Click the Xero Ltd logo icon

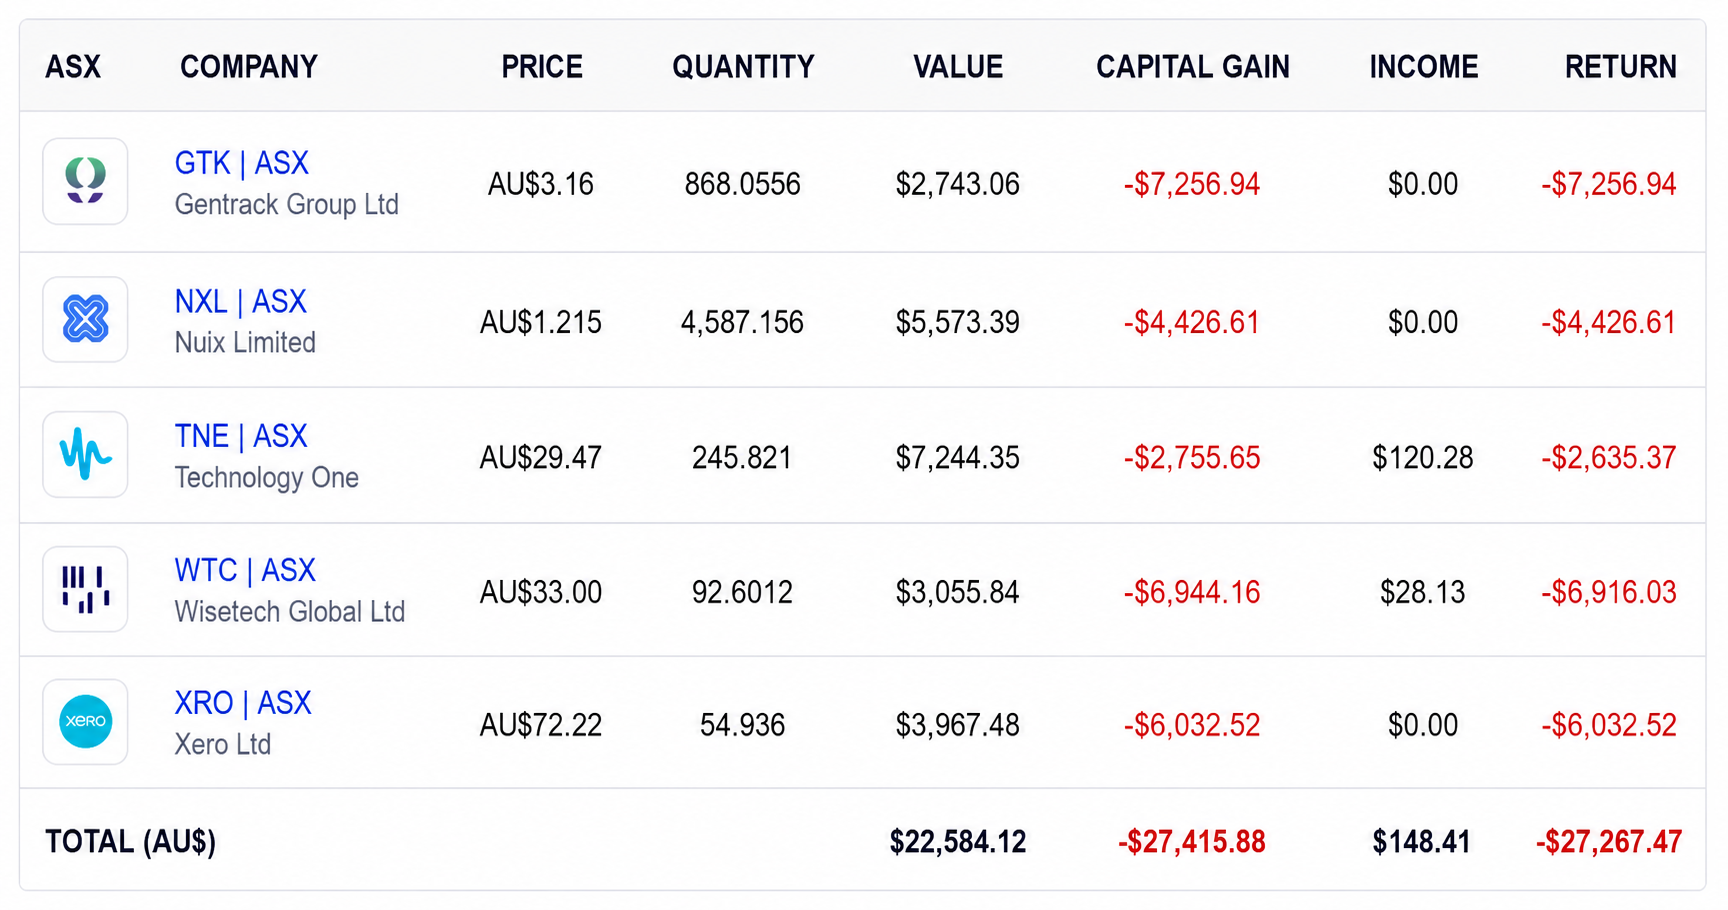pyautogui.click(x=85, y=722)
